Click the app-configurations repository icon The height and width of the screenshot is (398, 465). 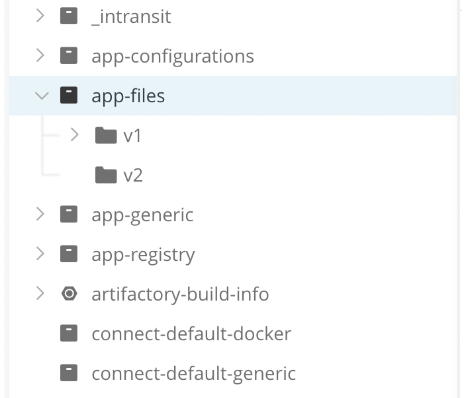point(69,56)
